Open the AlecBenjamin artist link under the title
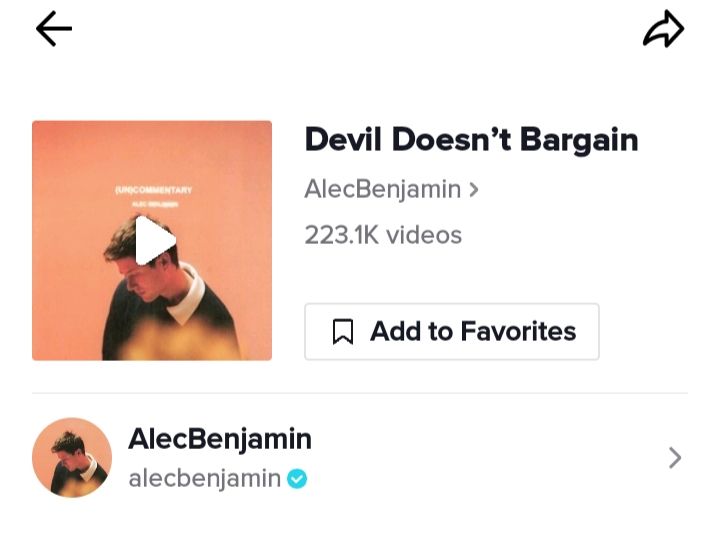Viewport: 720px width, 538px height. (382, 189)
